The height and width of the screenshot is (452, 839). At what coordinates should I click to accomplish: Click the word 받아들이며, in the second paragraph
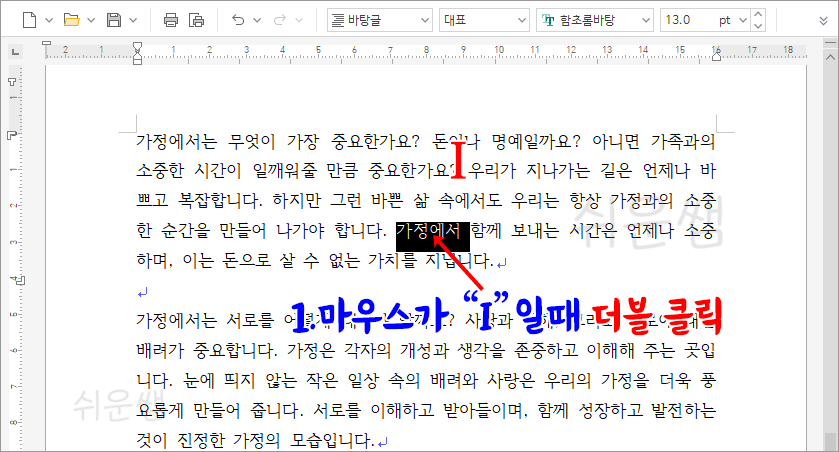pyautogui.click(x=486, y=411)
